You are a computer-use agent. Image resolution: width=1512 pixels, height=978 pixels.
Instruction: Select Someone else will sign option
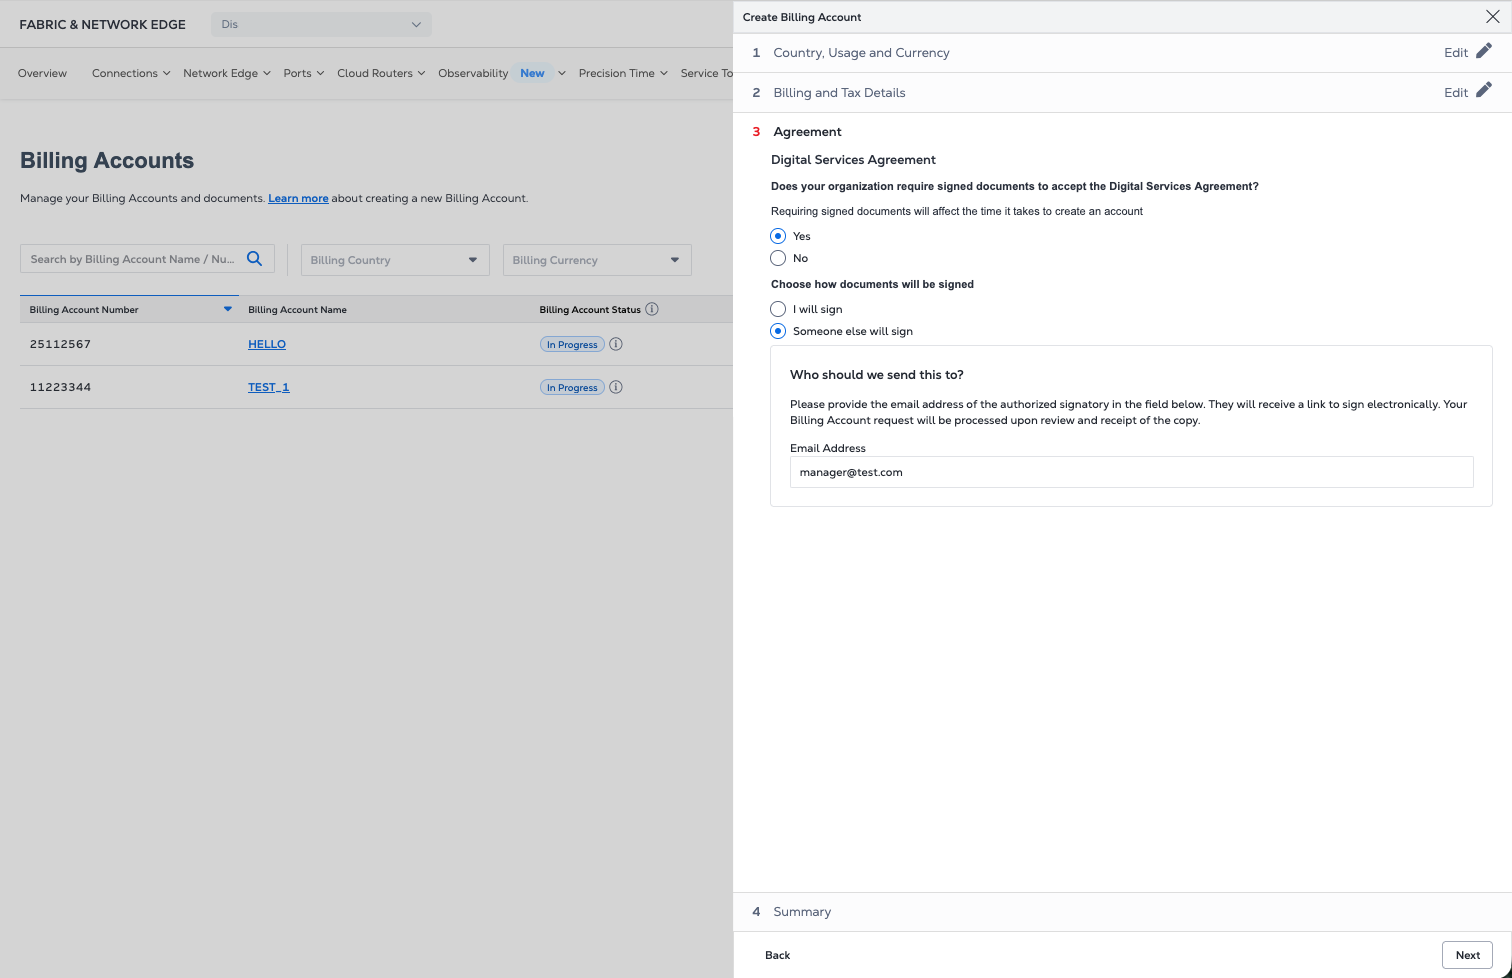click(778, 331)
